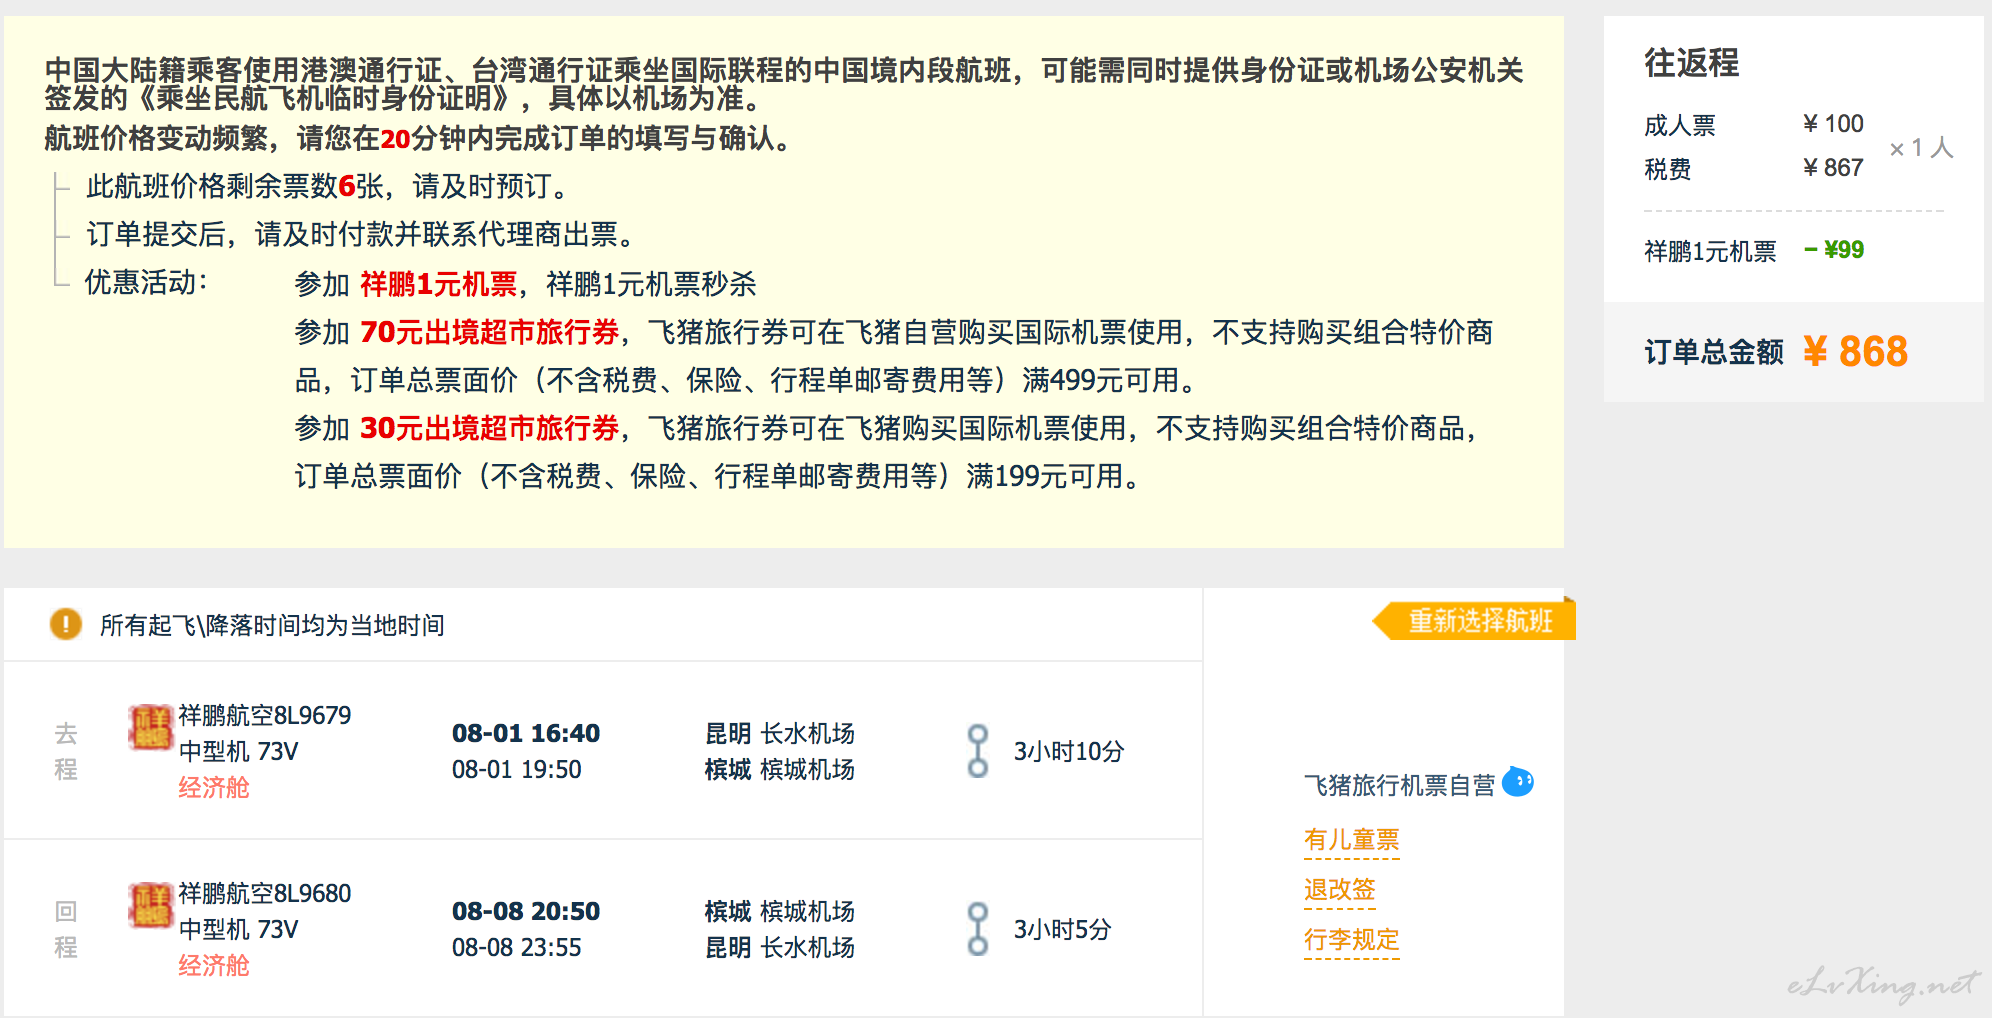Open the 行李规定 baggage rules link

coord(1351,940)
